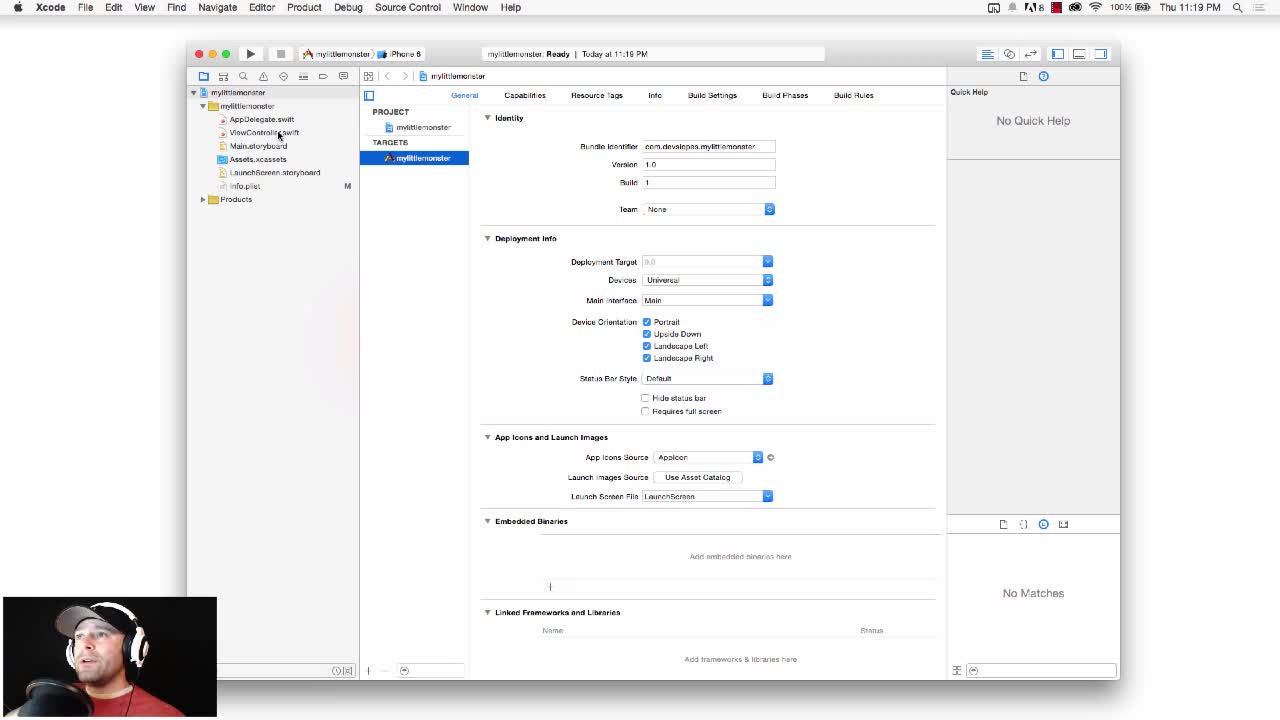Open Spotlight search in the menu bar
Image resolution: width=1280 pixels, height=720 pixels.
click(x=1237, y=7)
